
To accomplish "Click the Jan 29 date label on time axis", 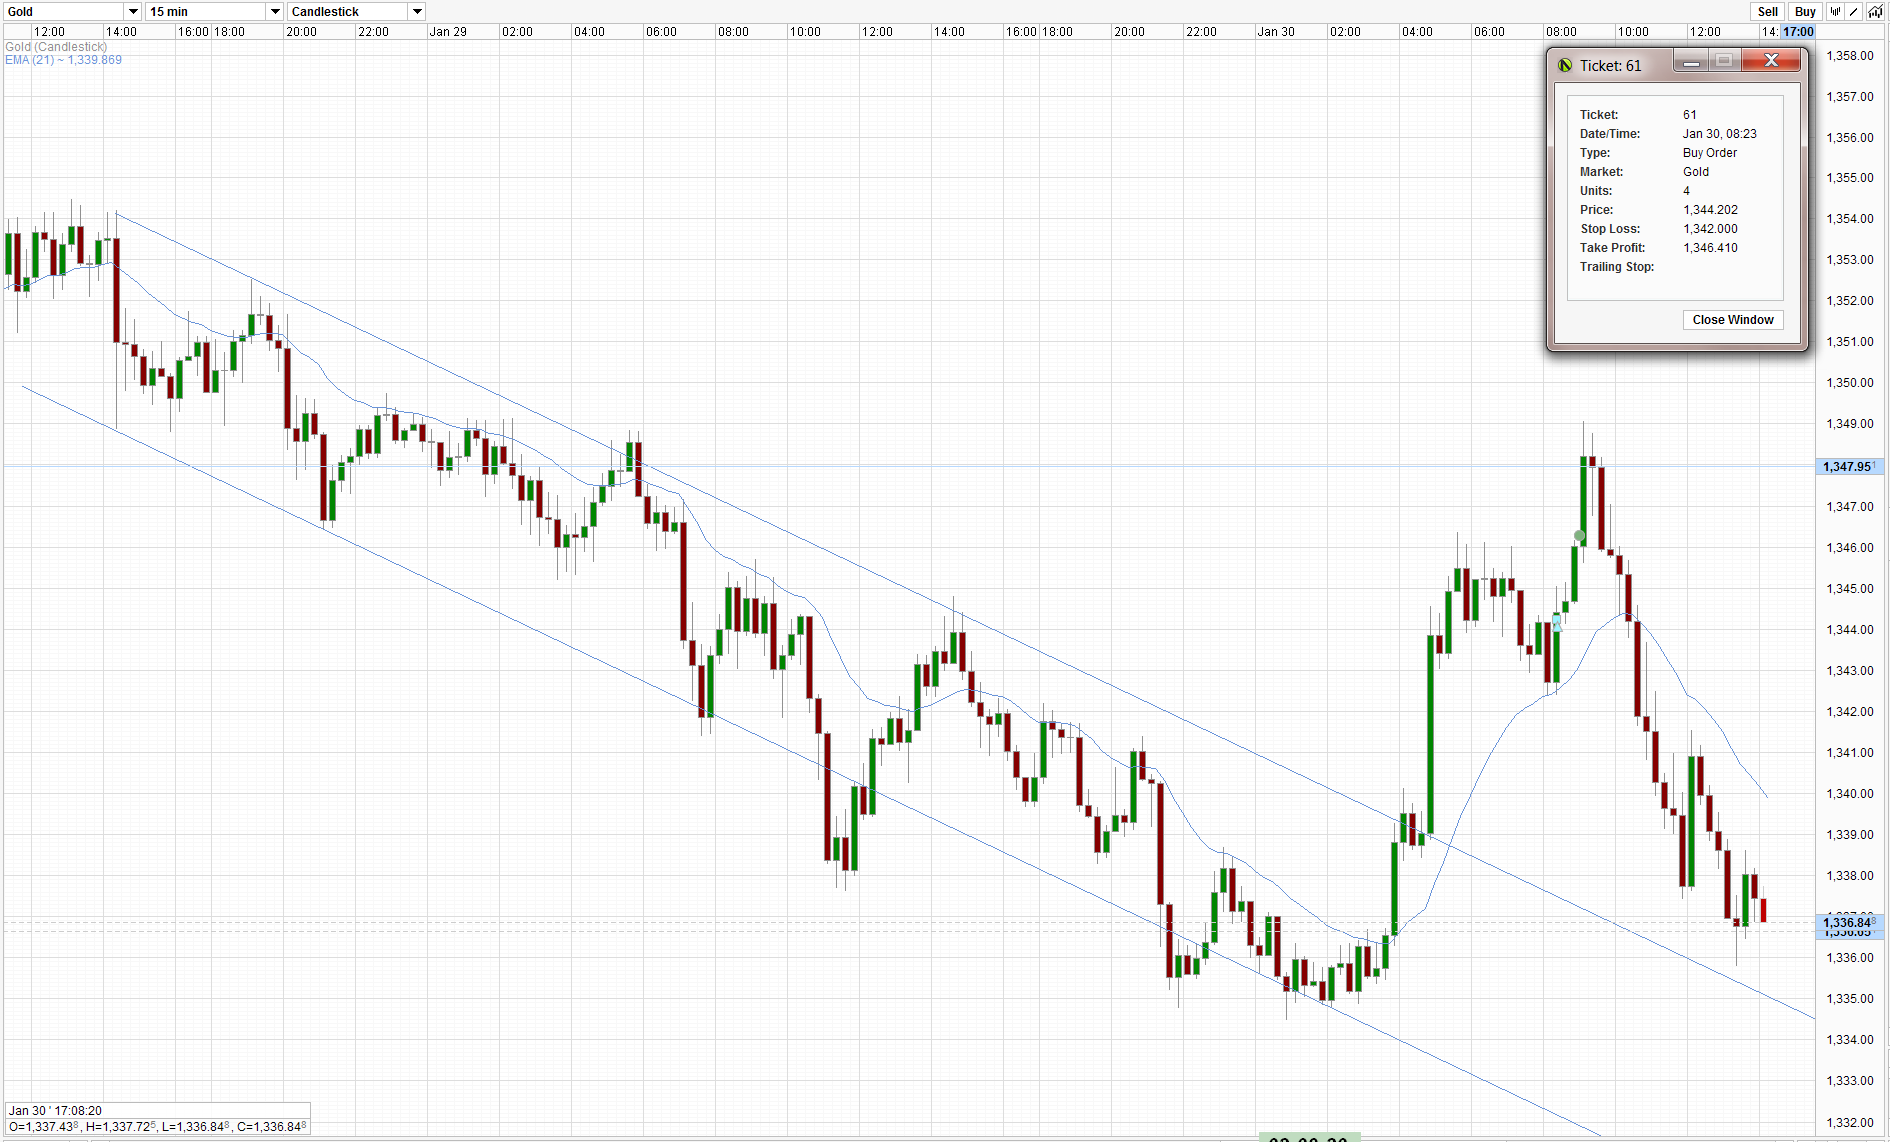I will click(448, 32).
